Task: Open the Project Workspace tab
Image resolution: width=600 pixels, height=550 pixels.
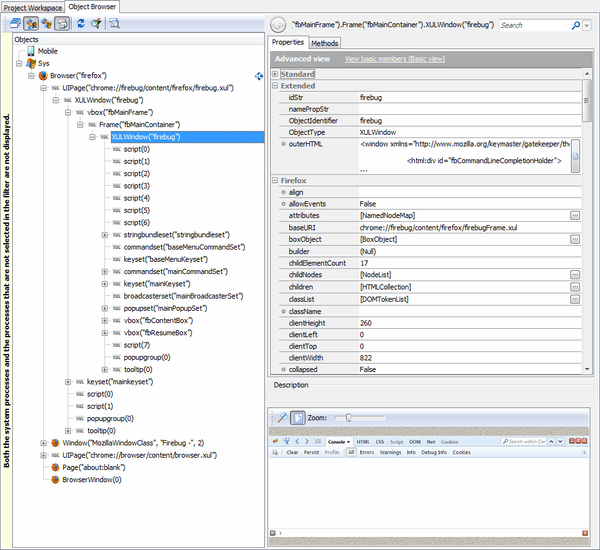Action: [x=32, y=6]
